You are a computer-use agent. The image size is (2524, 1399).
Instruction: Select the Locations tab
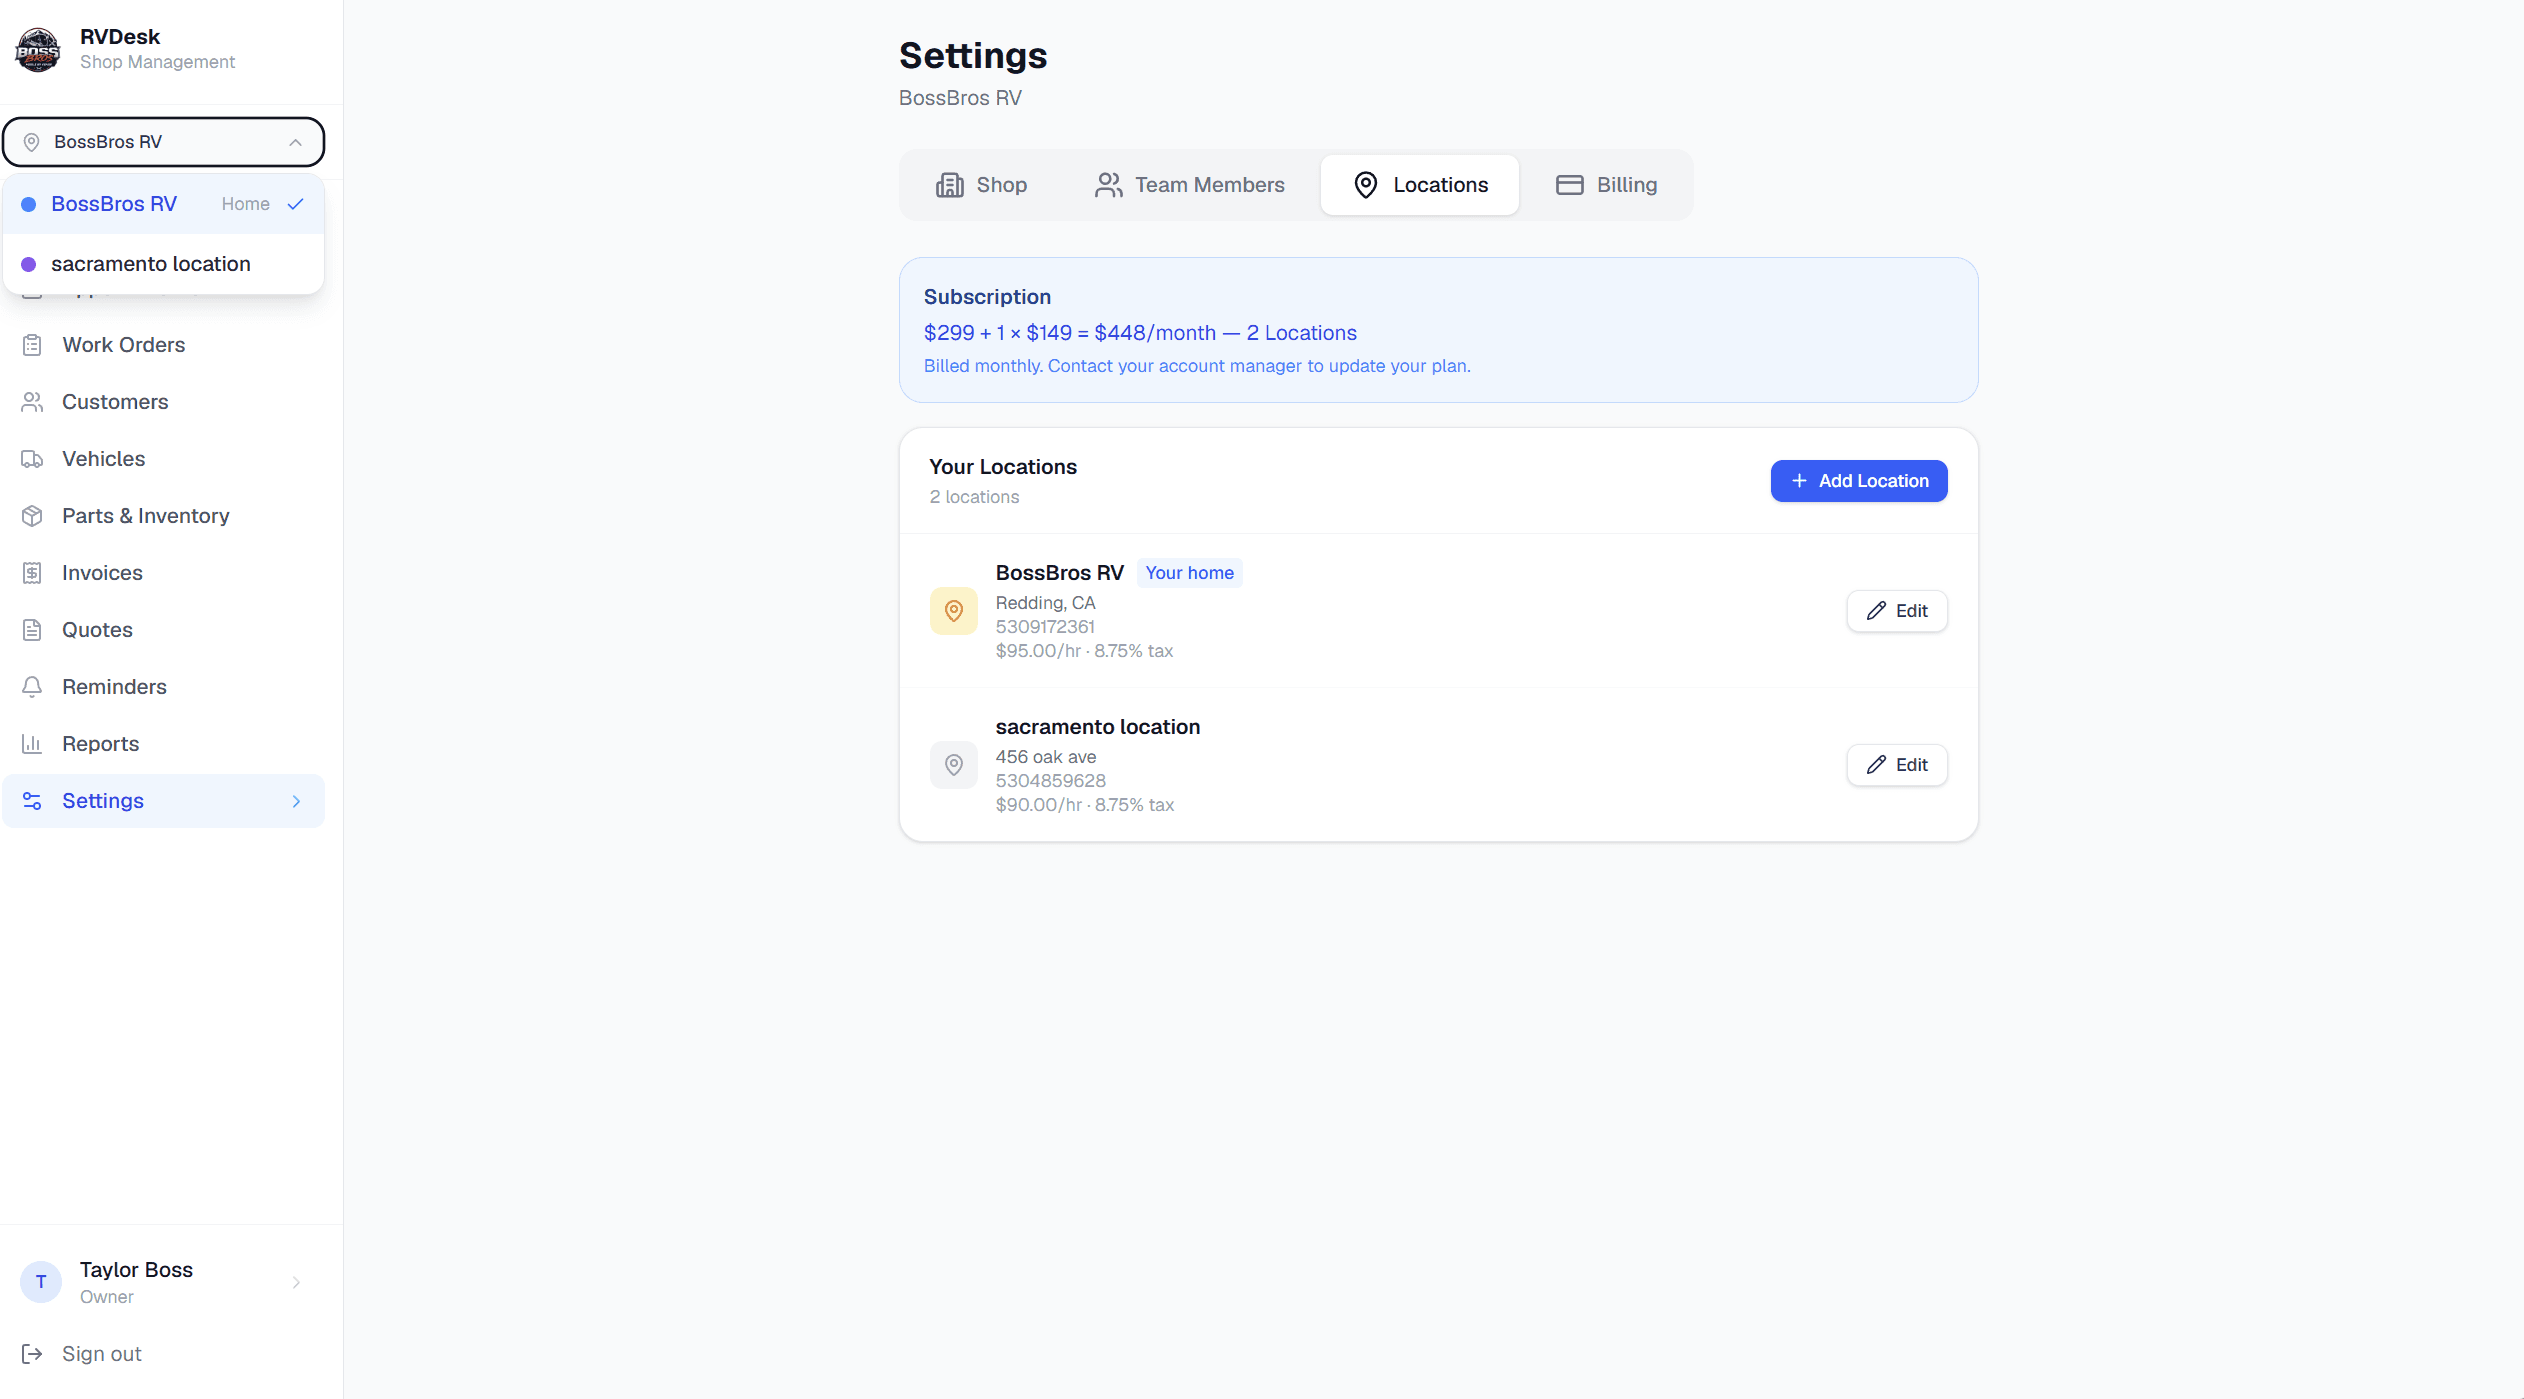[1420, 185]
